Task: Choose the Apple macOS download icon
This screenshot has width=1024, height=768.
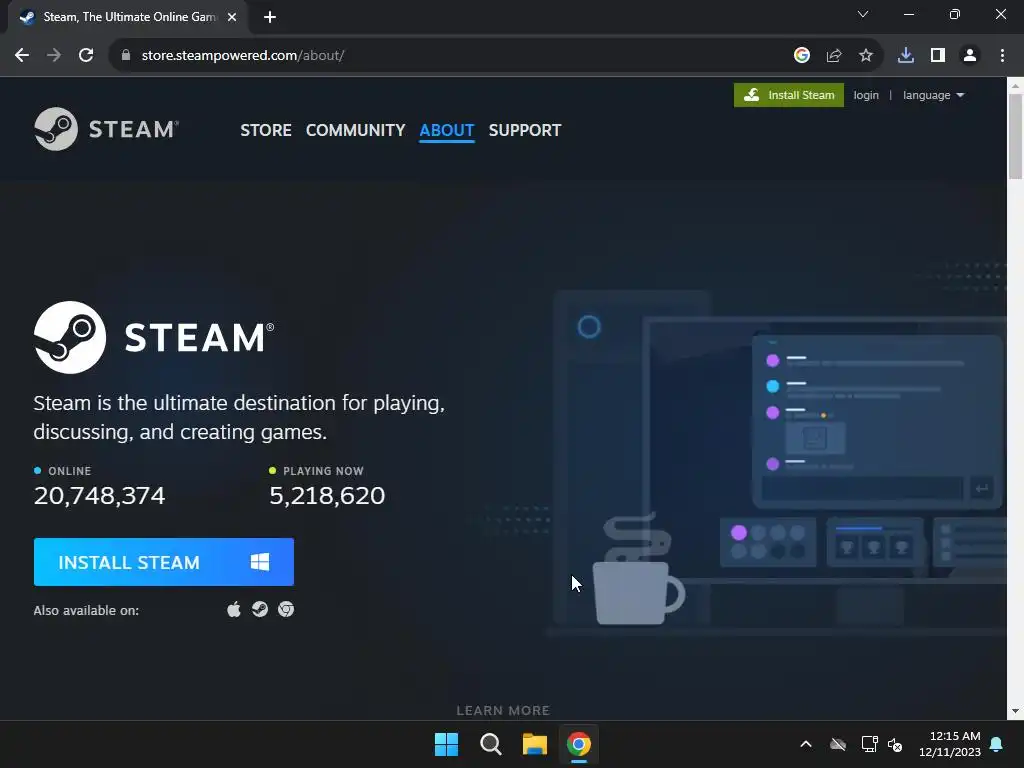Action: tap(234, 609)
